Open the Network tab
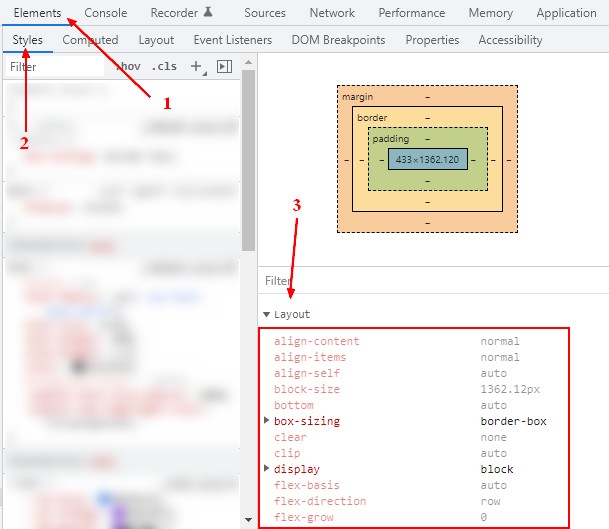This screenshot has height=529, width=609. (x=332, y=13)
